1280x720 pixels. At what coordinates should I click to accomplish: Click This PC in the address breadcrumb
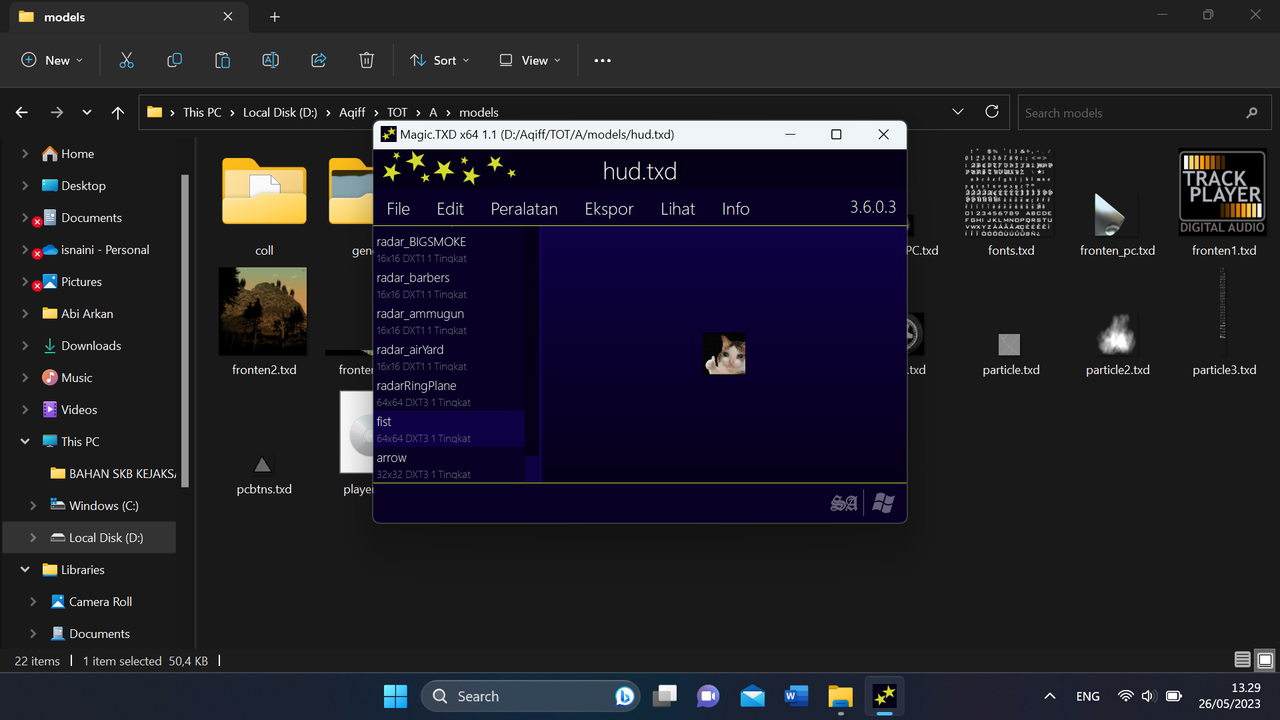tap(202, 113)
